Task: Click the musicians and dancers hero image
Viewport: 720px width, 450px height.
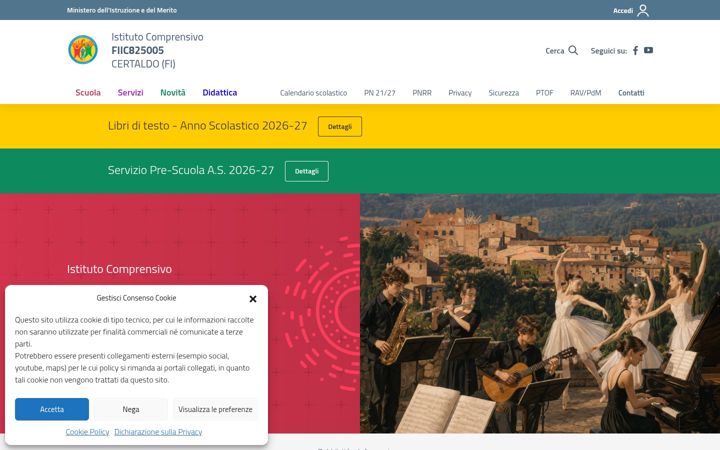Action: (x=540, y=313)
